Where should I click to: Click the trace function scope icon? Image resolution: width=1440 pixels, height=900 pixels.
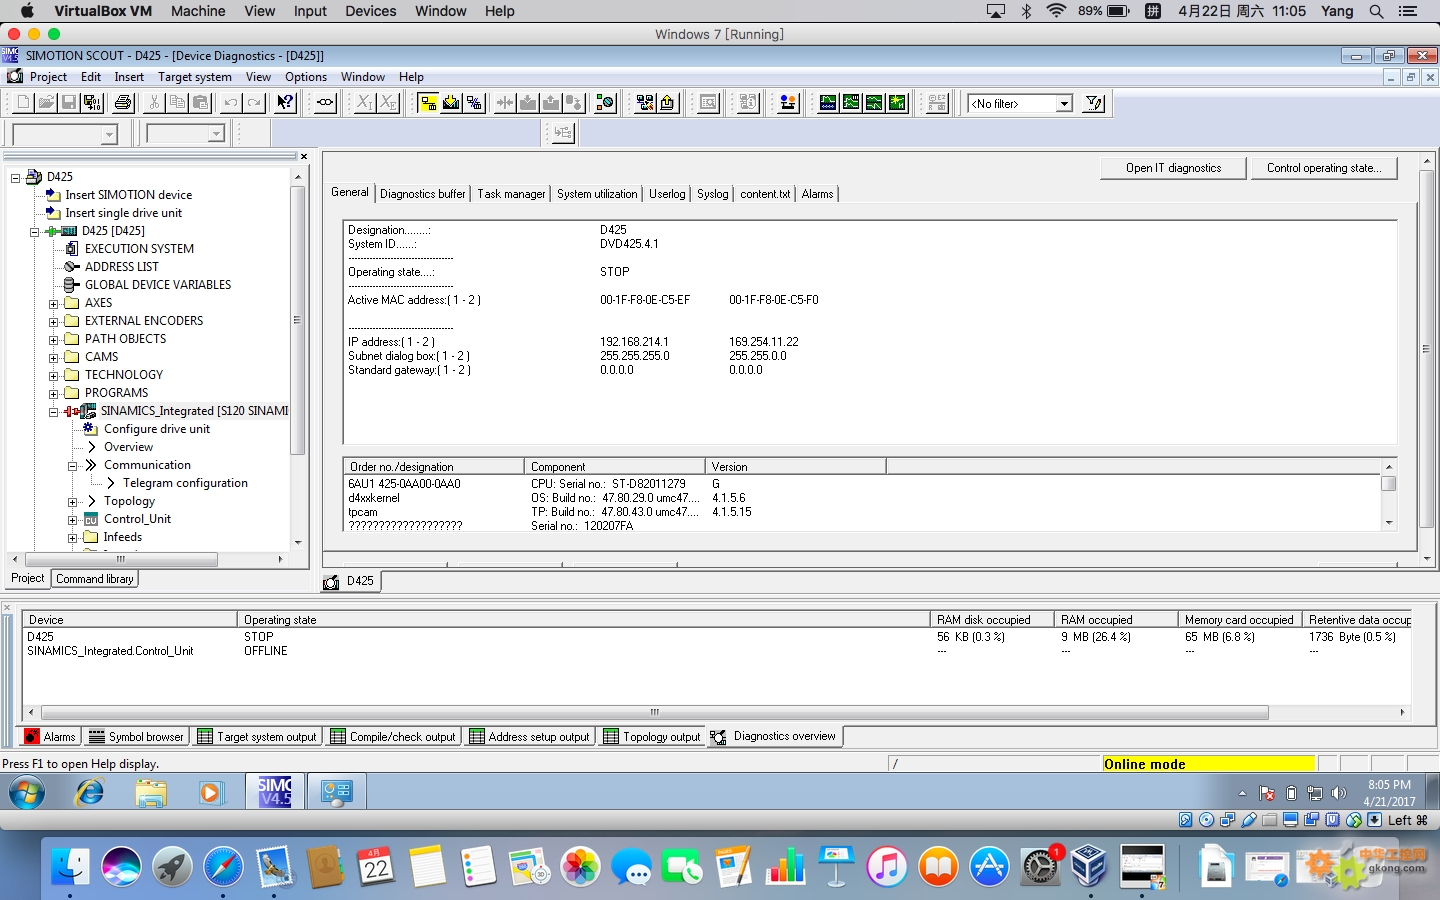(x=828, y=103)
